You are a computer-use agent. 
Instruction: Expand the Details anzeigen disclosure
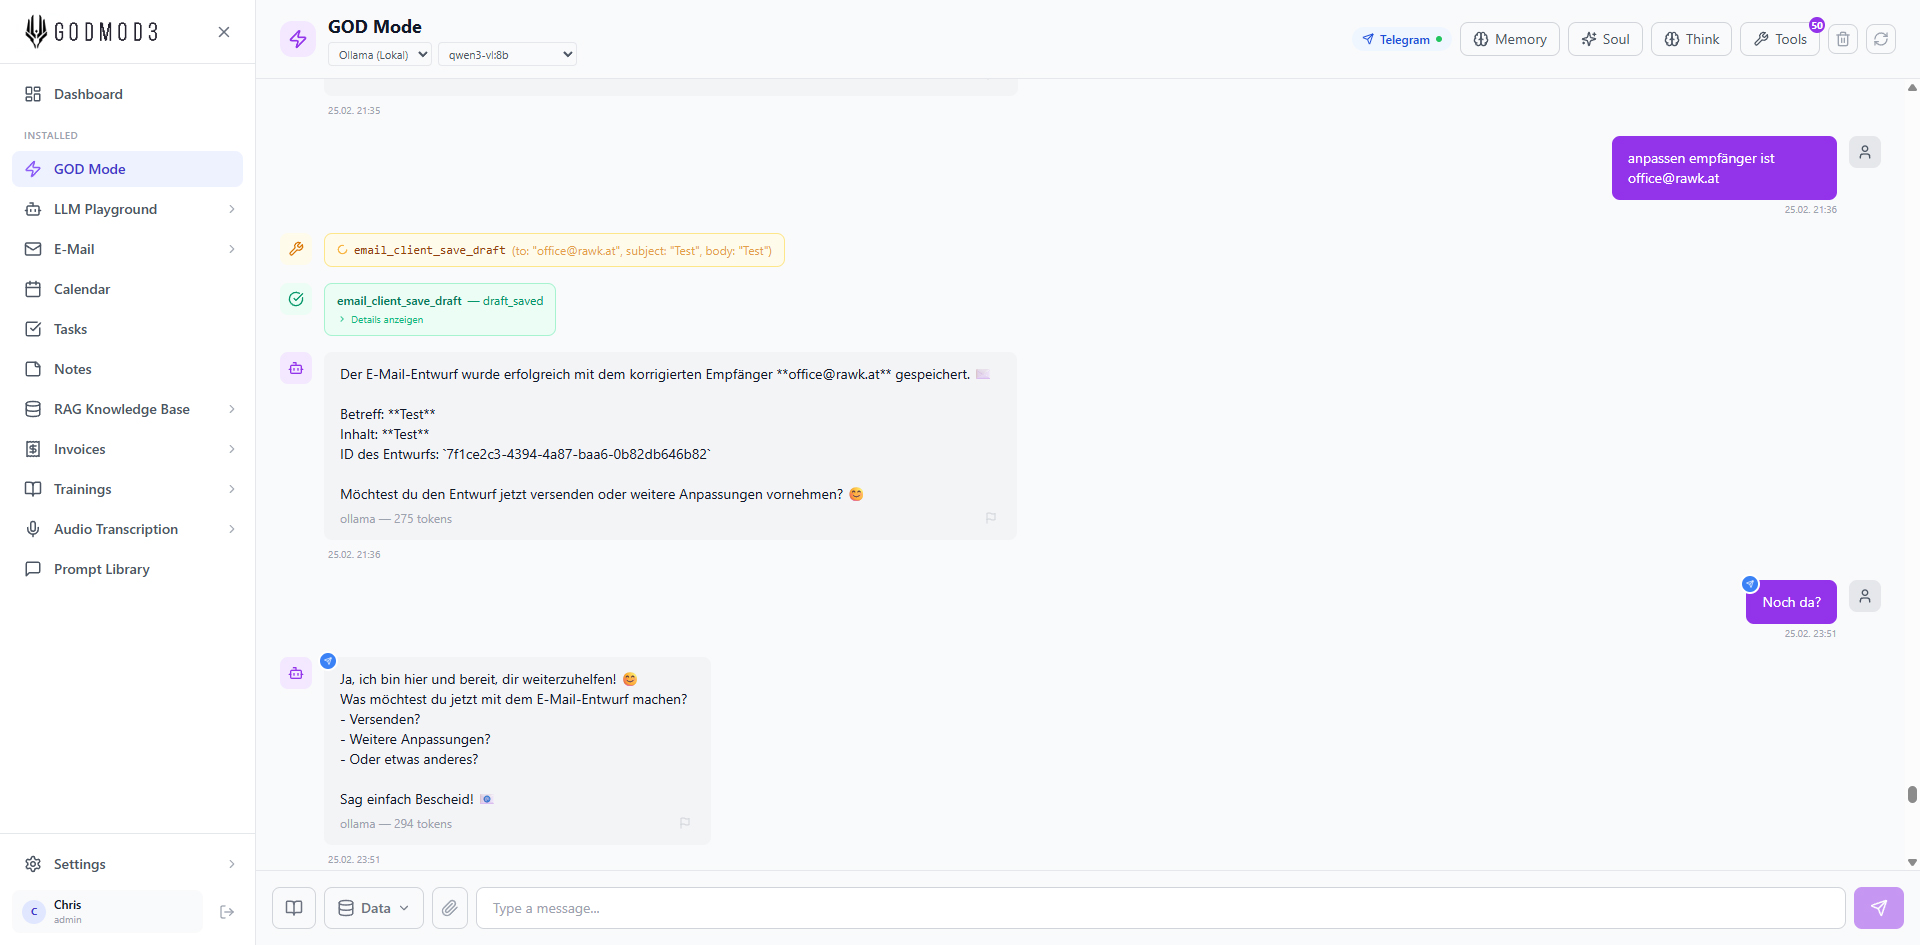pyautogui.click(x=386, y=320)
